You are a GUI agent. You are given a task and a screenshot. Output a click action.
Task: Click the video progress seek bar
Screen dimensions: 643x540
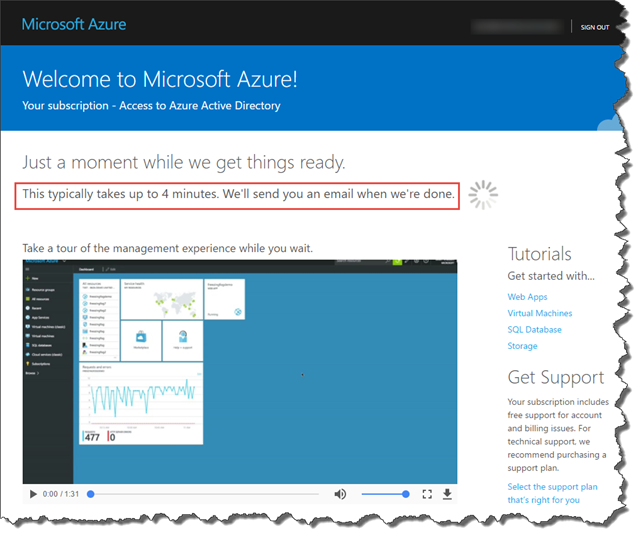point(203,494)
